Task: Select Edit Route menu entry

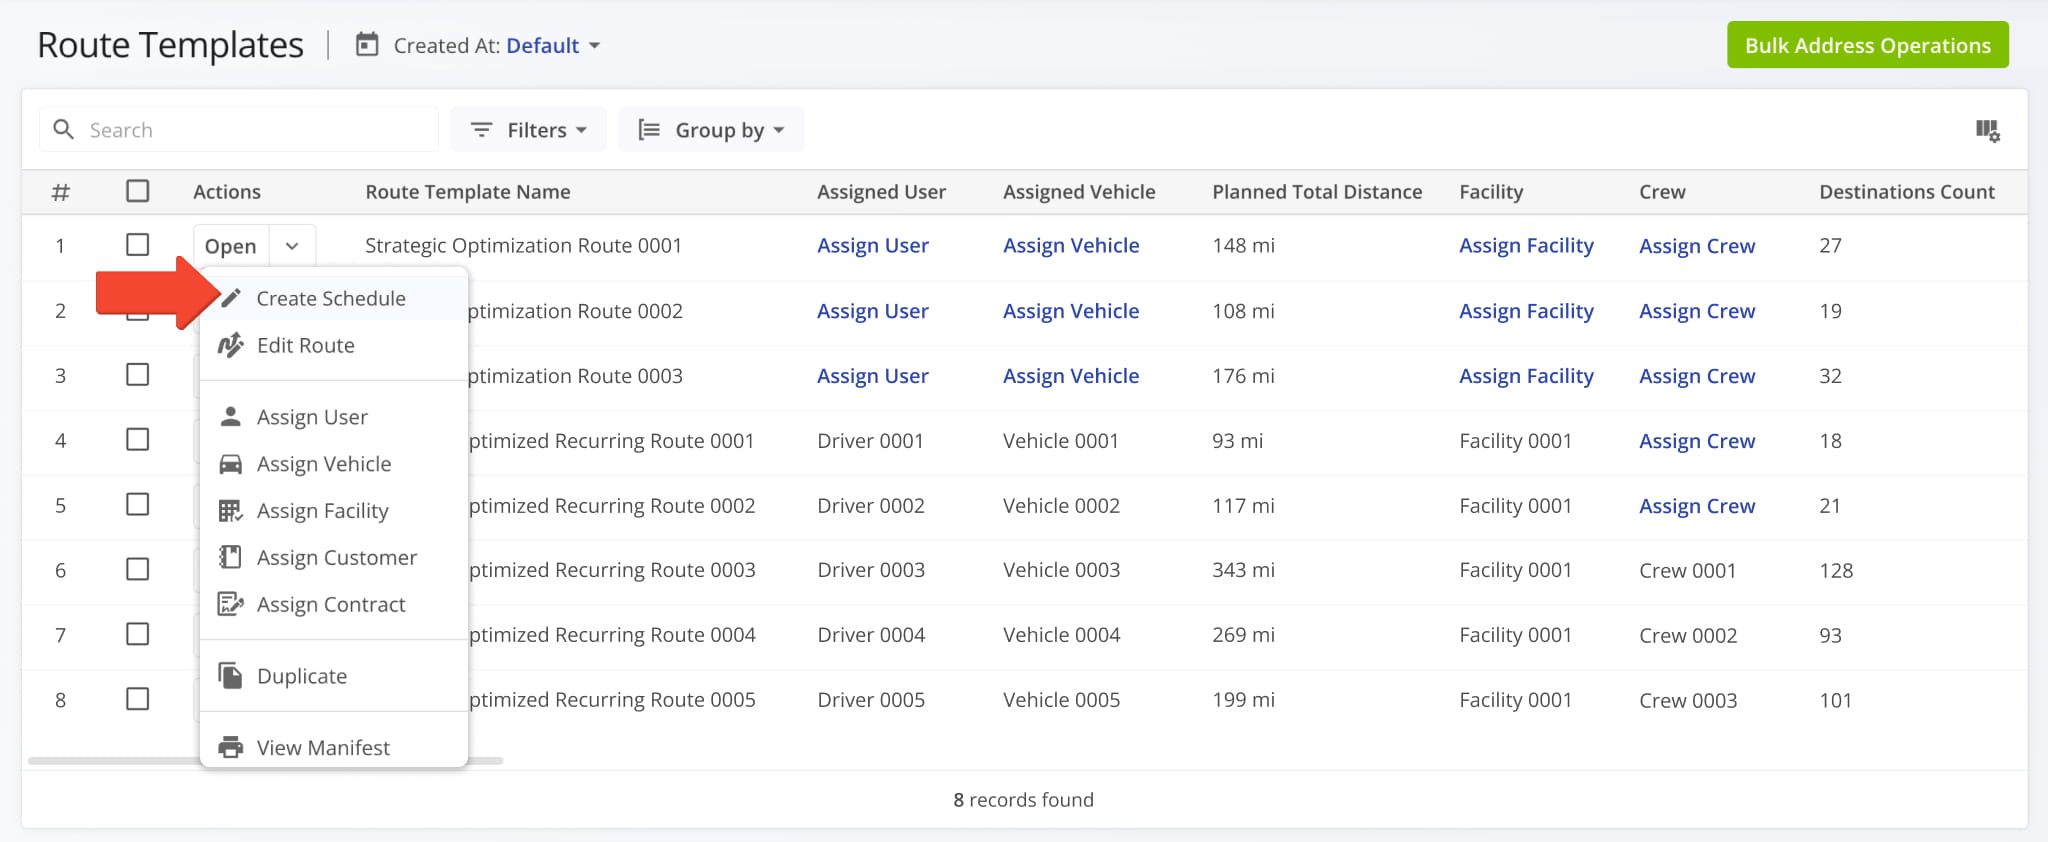Action: click(x=334, y=345)
